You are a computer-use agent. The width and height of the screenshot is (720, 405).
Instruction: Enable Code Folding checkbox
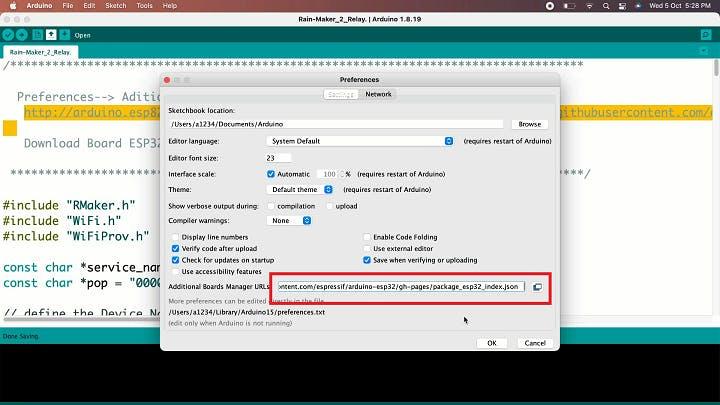[367, 237]
